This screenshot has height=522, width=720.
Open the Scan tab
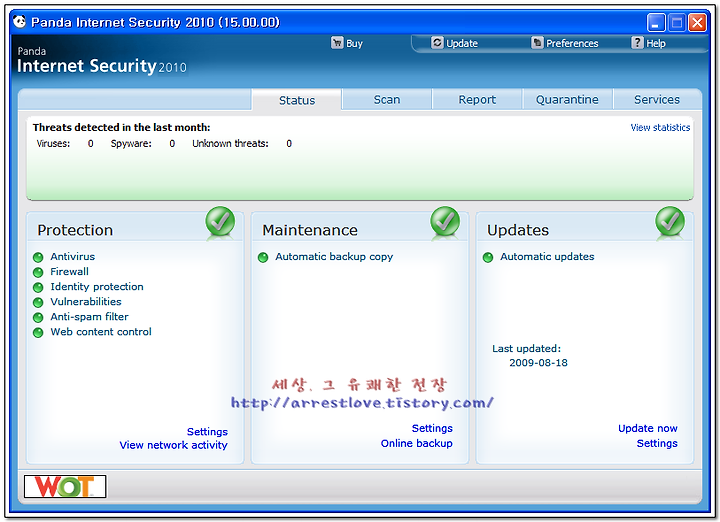[x=387, y=100]
